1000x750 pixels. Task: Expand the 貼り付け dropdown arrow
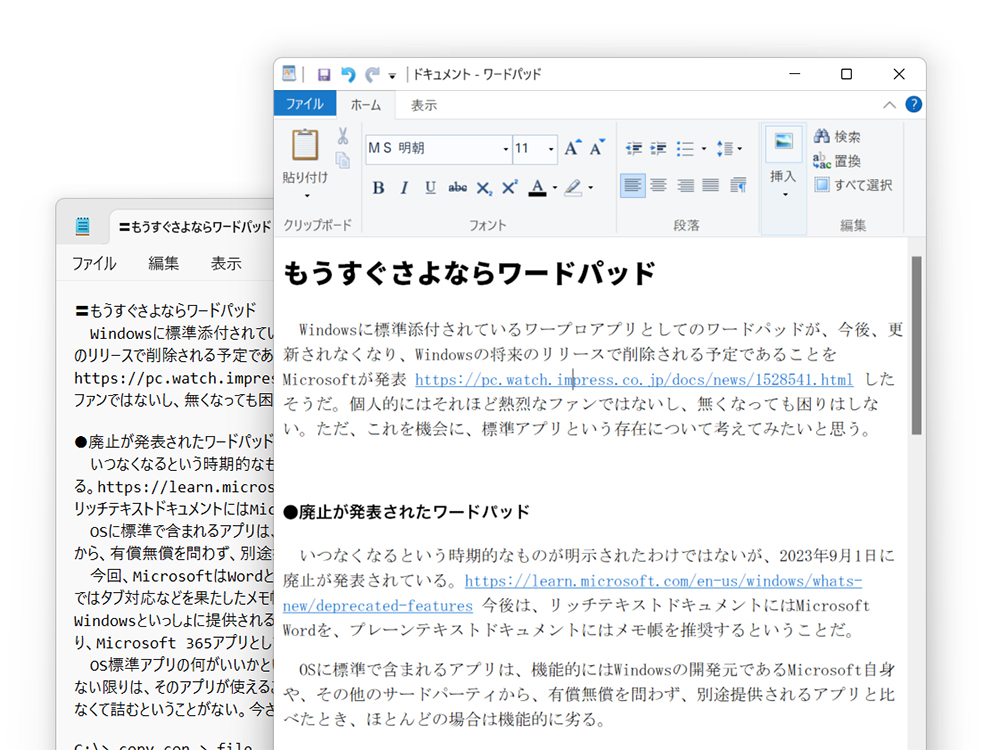(x=306, y=196)
